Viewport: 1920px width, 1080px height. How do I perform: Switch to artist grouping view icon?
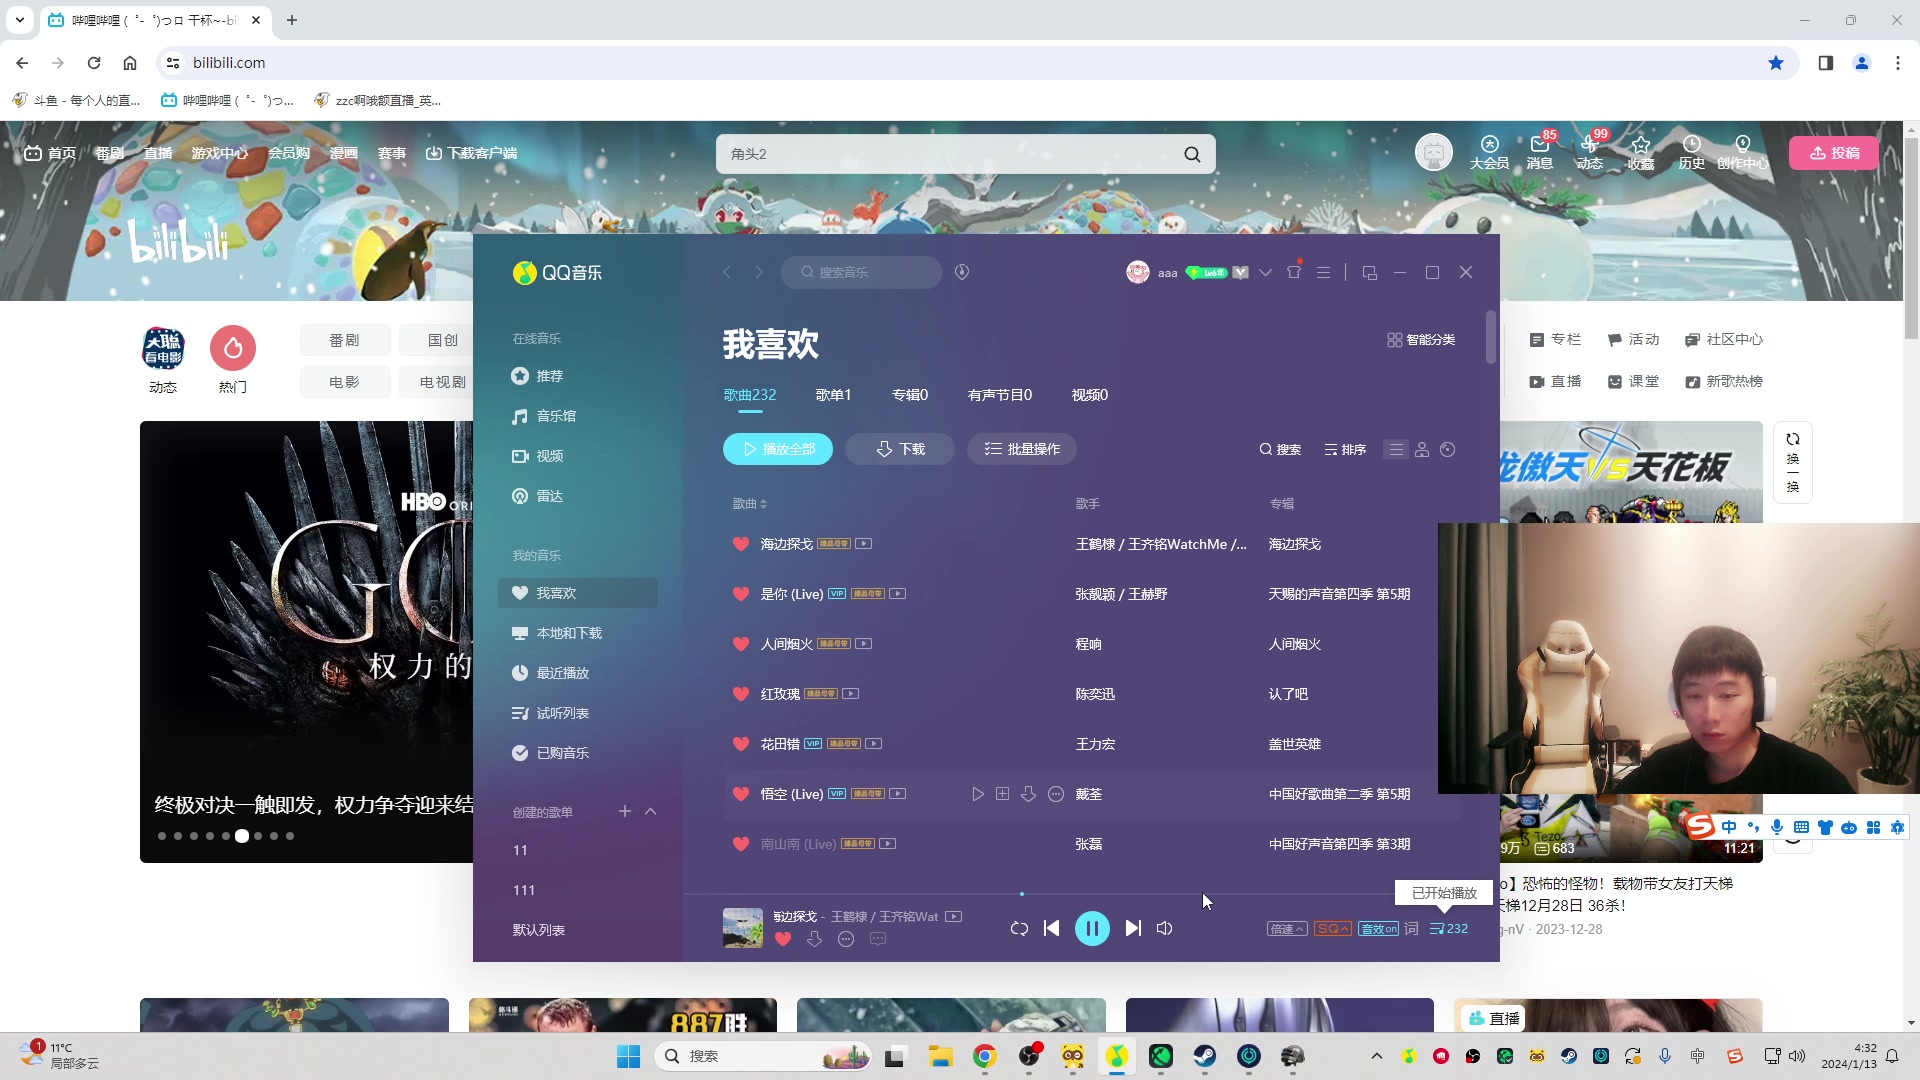click(1422, 450)
